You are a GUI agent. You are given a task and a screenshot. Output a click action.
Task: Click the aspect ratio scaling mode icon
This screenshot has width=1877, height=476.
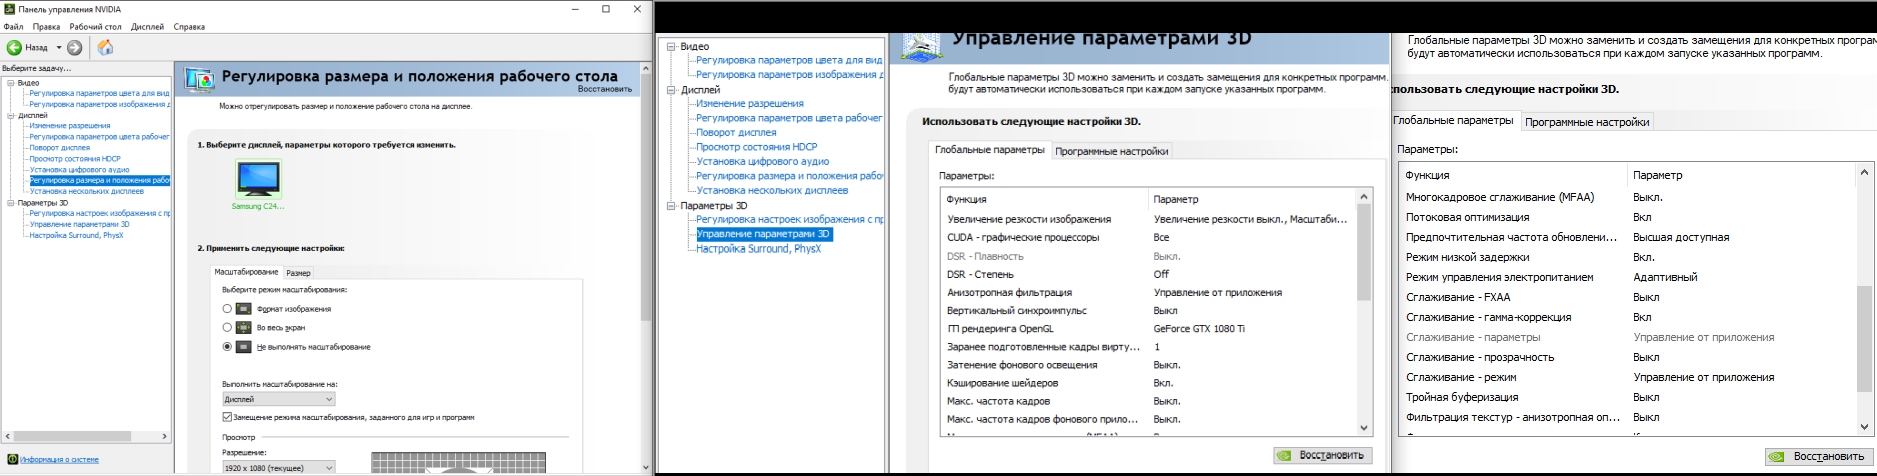click(x=243, y=309)
